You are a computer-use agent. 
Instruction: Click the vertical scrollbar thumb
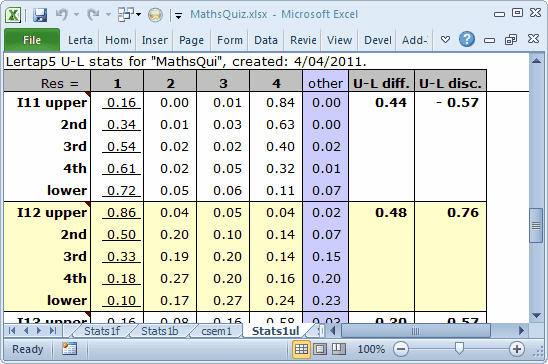tap(536, 225)
